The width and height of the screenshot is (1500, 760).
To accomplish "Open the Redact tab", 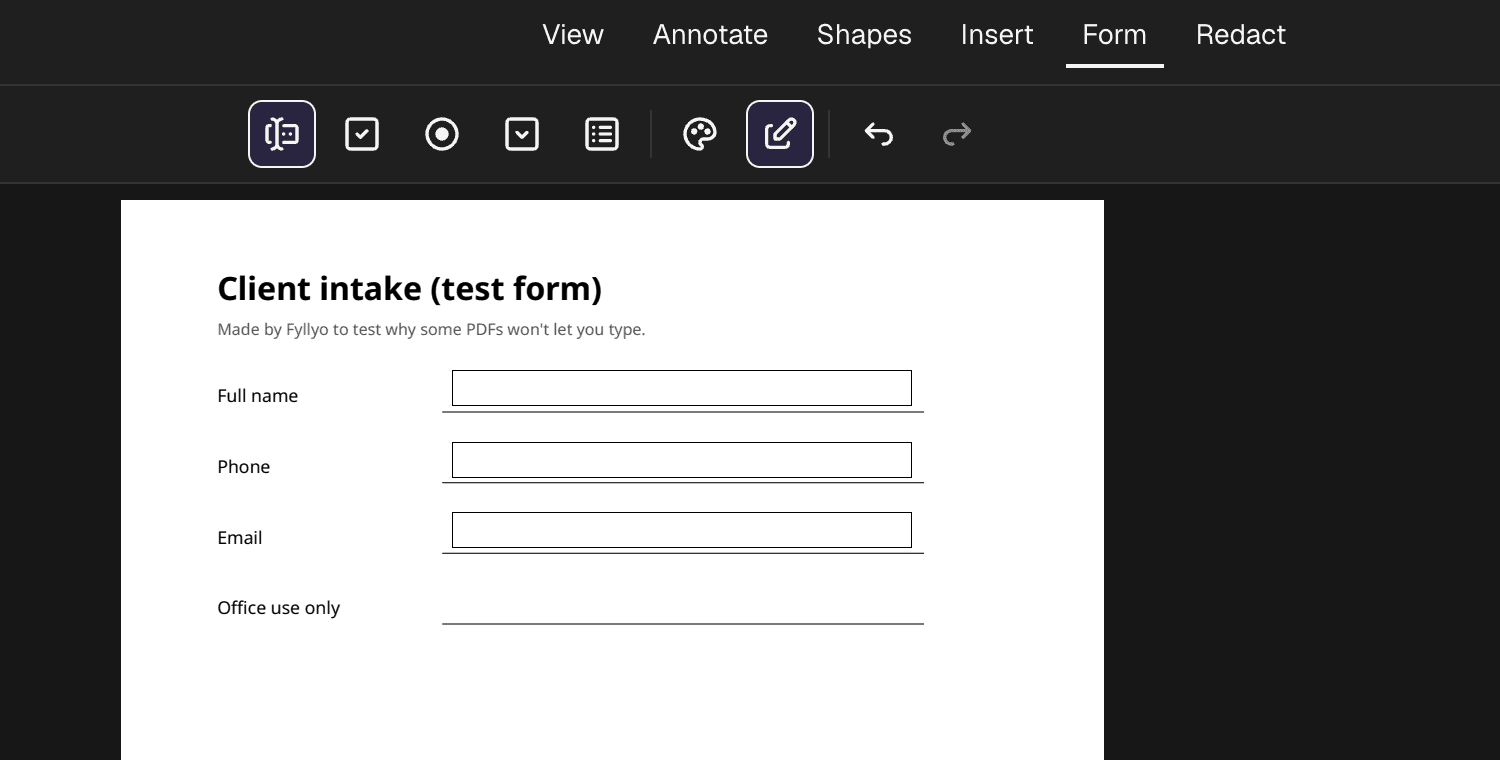I will 1241,34.
